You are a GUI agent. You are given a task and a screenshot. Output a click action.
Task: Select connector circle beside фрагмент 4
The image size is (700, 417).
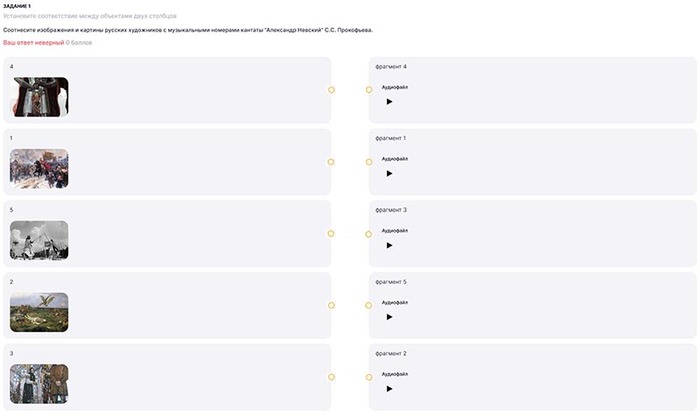(x=368, y=90)
